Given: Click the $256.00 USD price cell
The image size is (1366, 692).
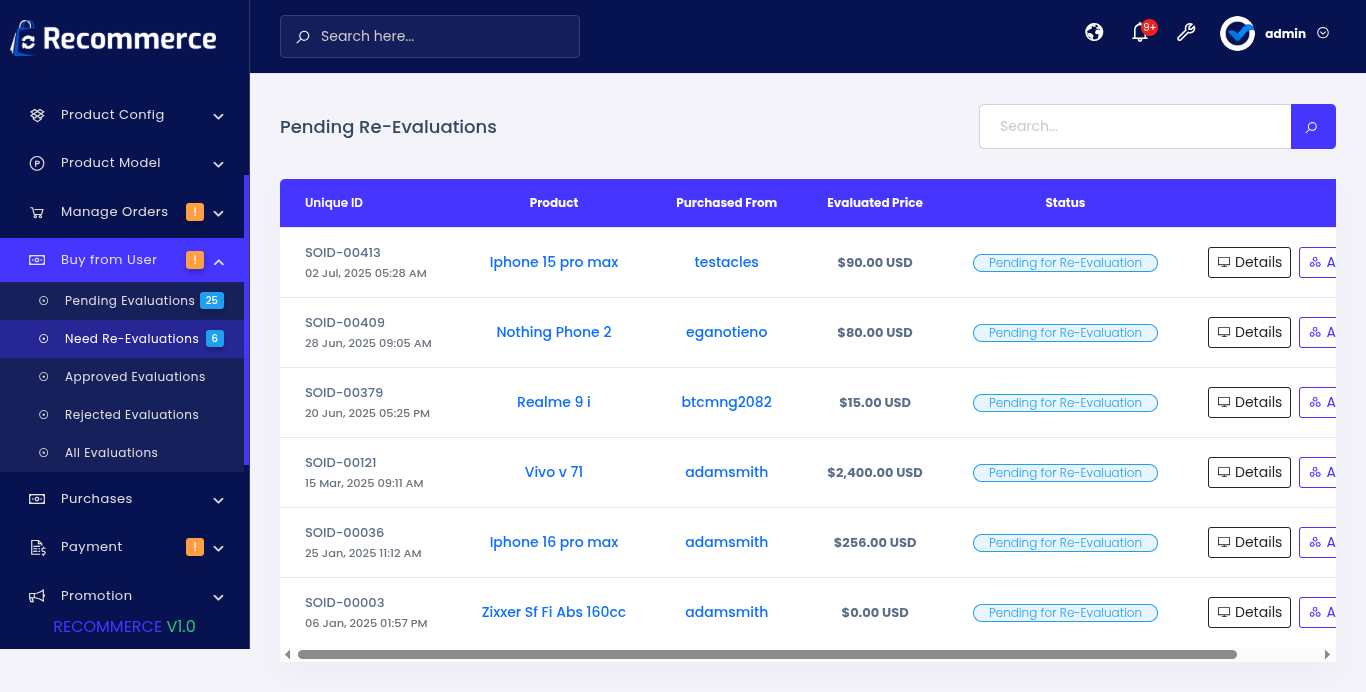Looking at the screenshot, I should pos(875,542).
